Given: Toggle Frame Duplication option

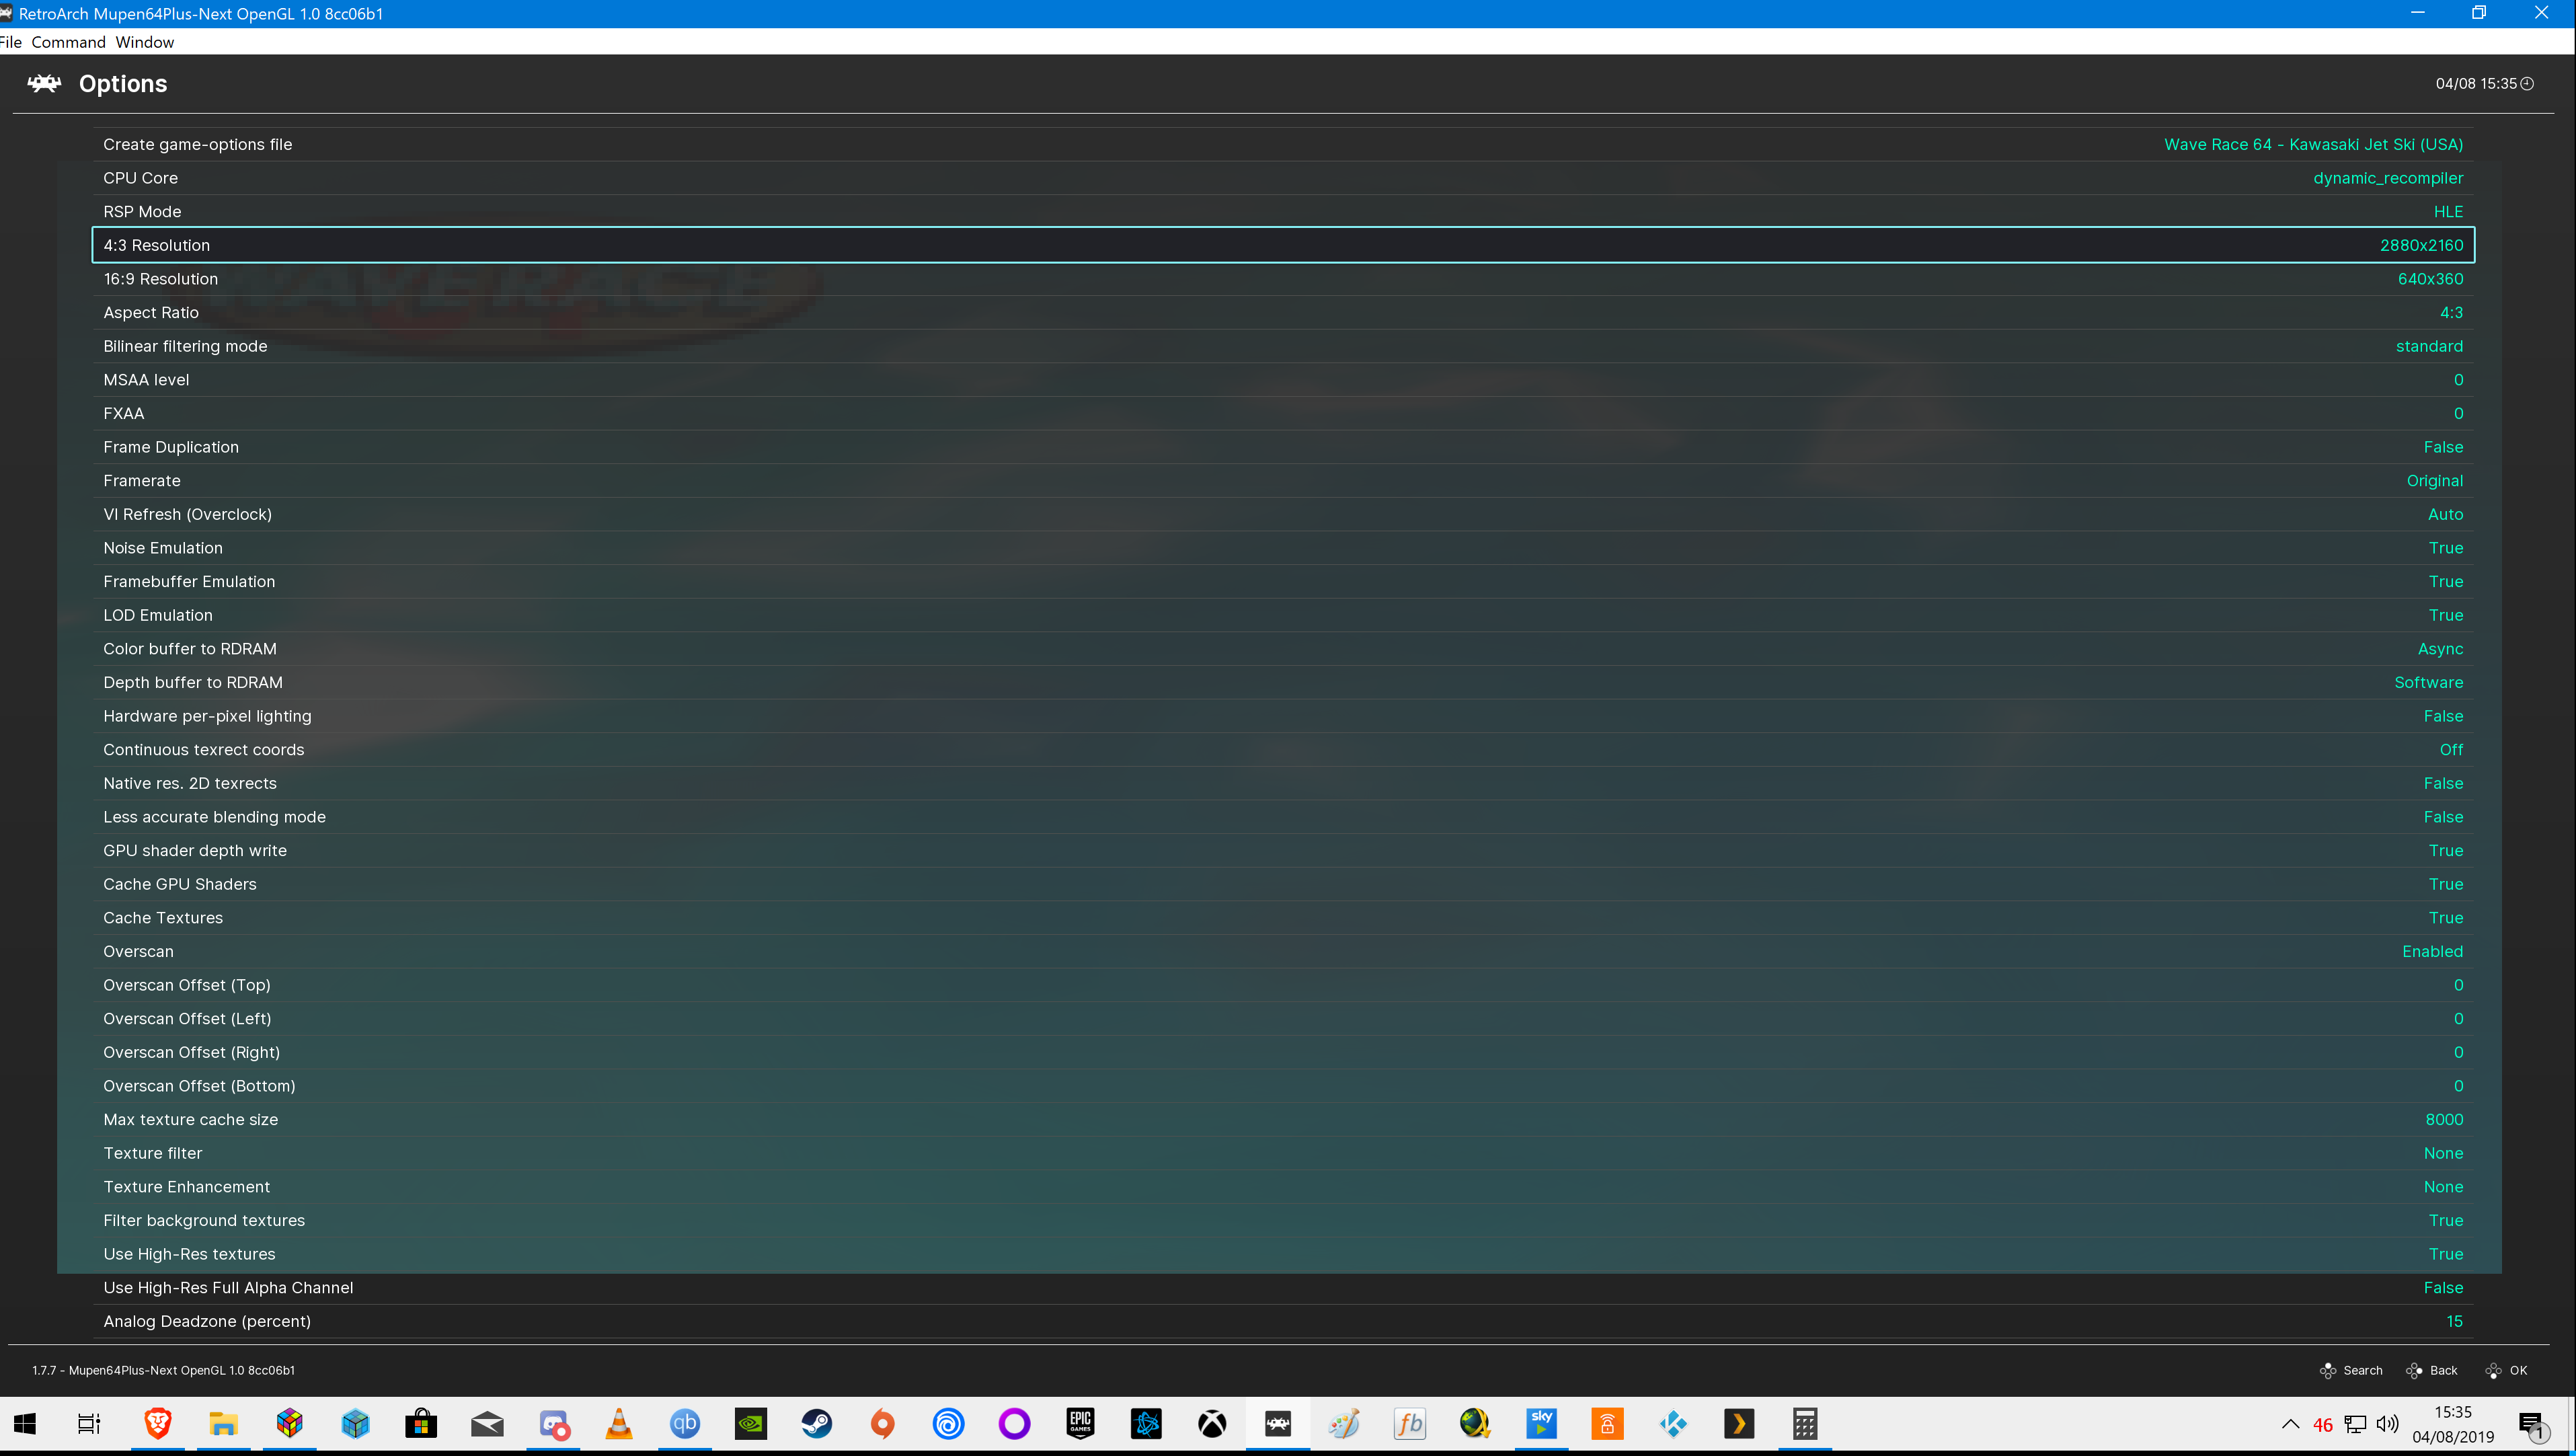Looking at the screenshot, I should (1283, 447).
